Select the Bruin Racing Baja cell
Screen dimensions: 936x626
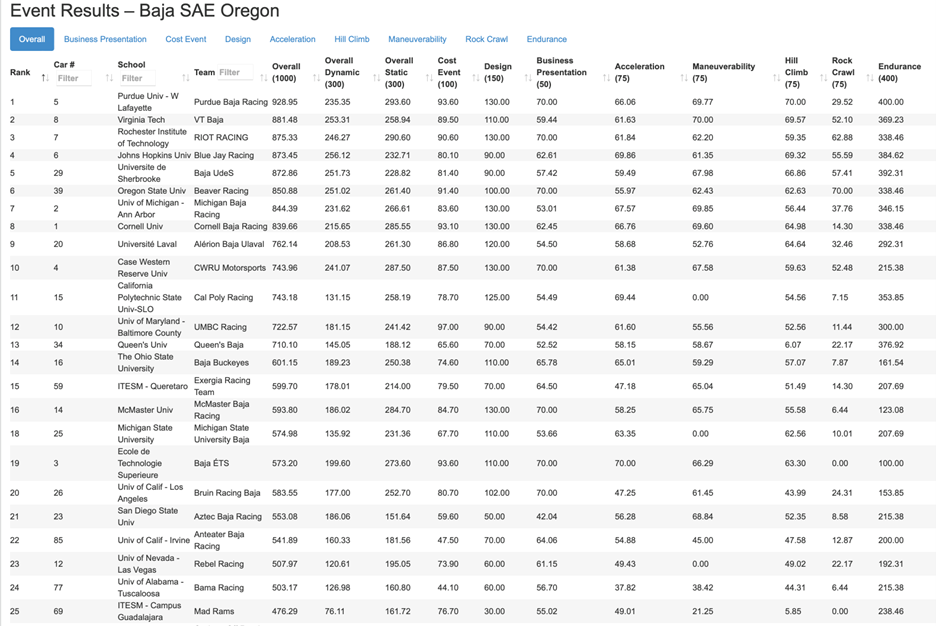227,493
